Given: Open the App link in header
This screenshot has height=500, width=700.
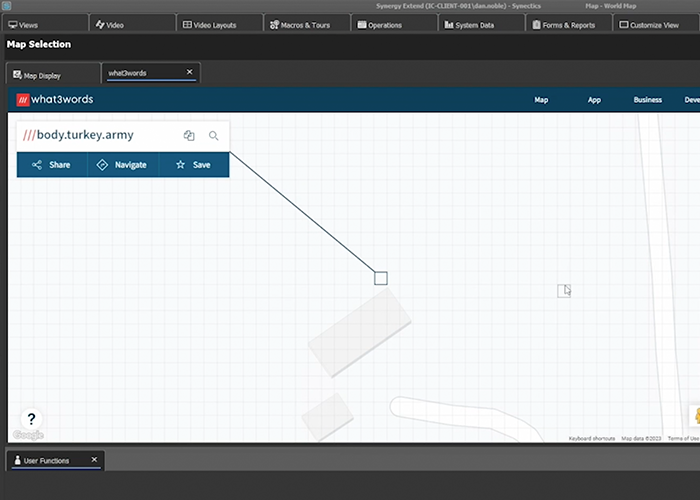Looking at the screenshot, I should [594, 100].
